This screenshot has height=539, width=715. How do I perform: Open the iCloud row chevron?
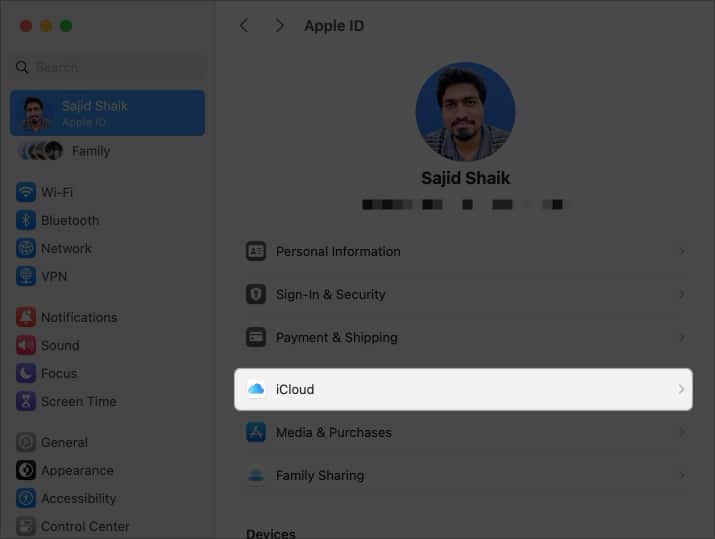pyautogui.click(x=681, y=389)
